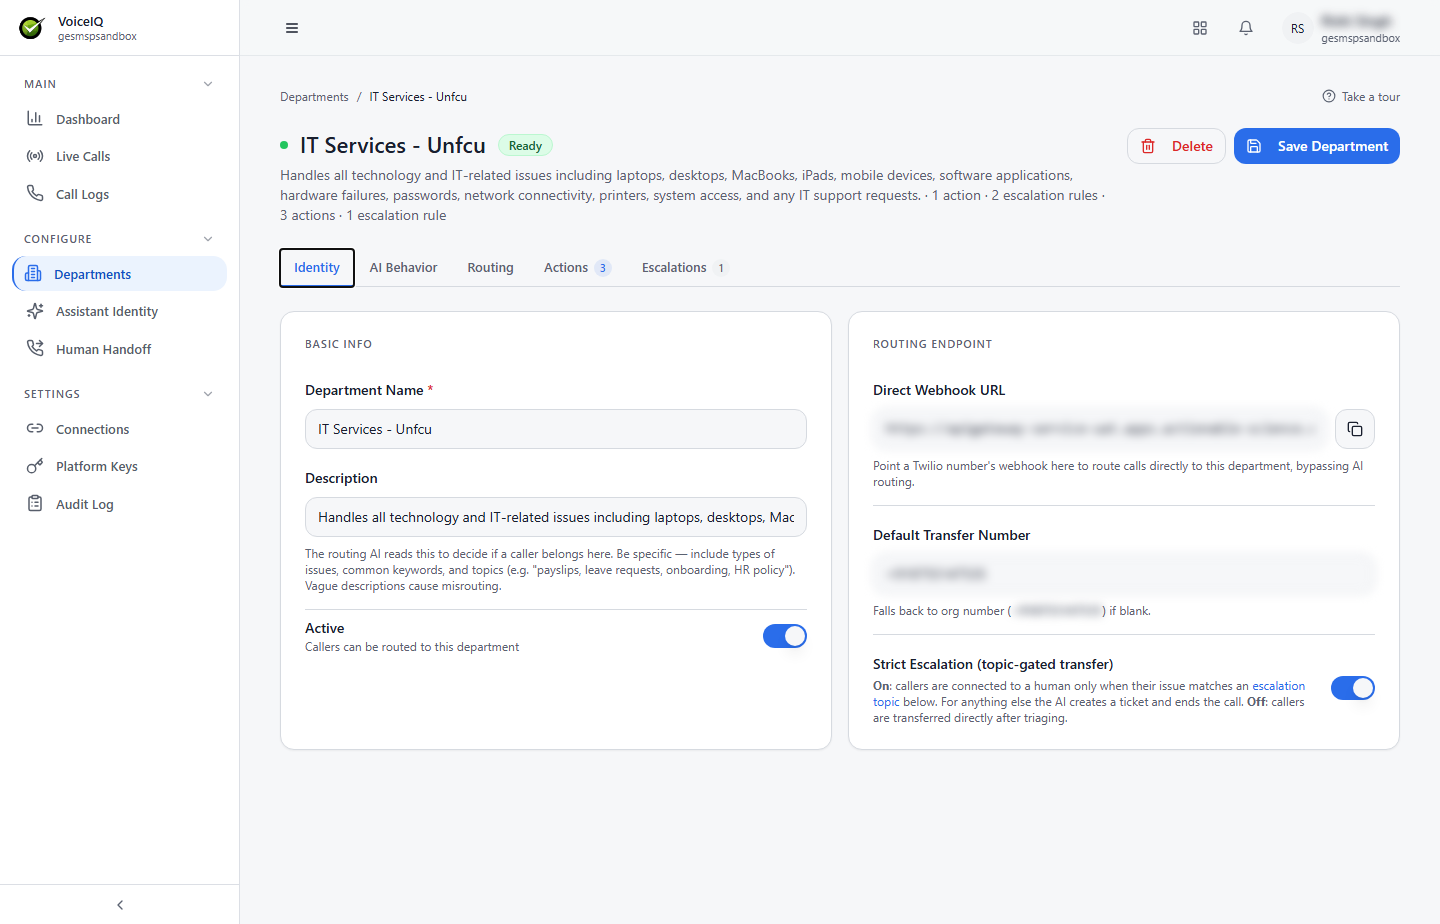
Task: Open the Call Logs sidebar item
Action: click(x=120, y=194)
